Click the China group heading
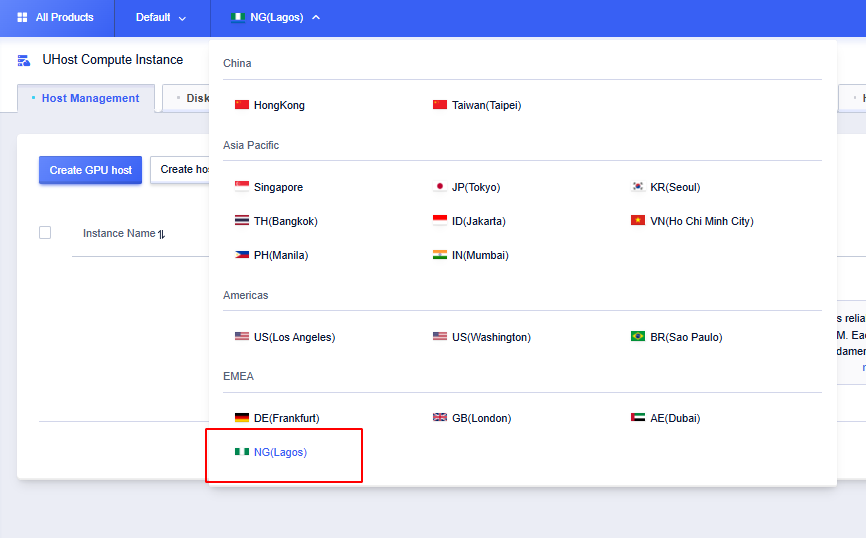Viewport: 866px width, 538px height. [x=237, y=63]
